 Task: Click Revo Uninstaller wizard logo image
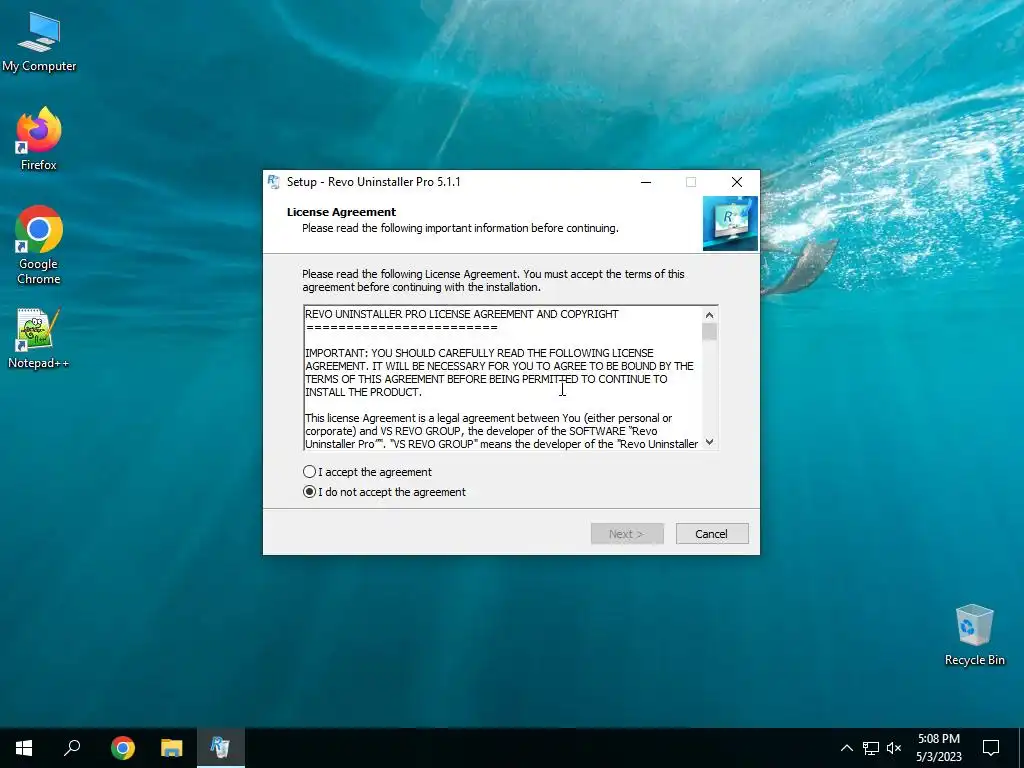coord(730,223)
